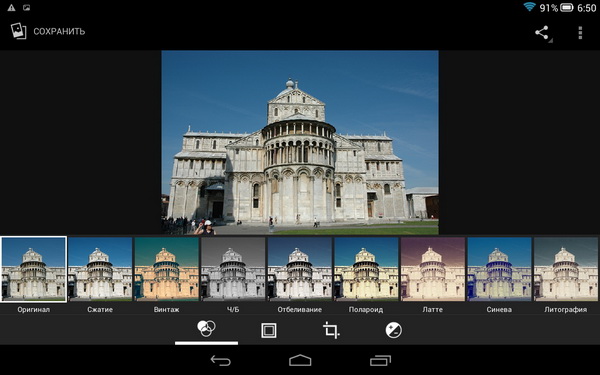Open the recent apps button
The image size is (600, 375).
pos(380,360)
